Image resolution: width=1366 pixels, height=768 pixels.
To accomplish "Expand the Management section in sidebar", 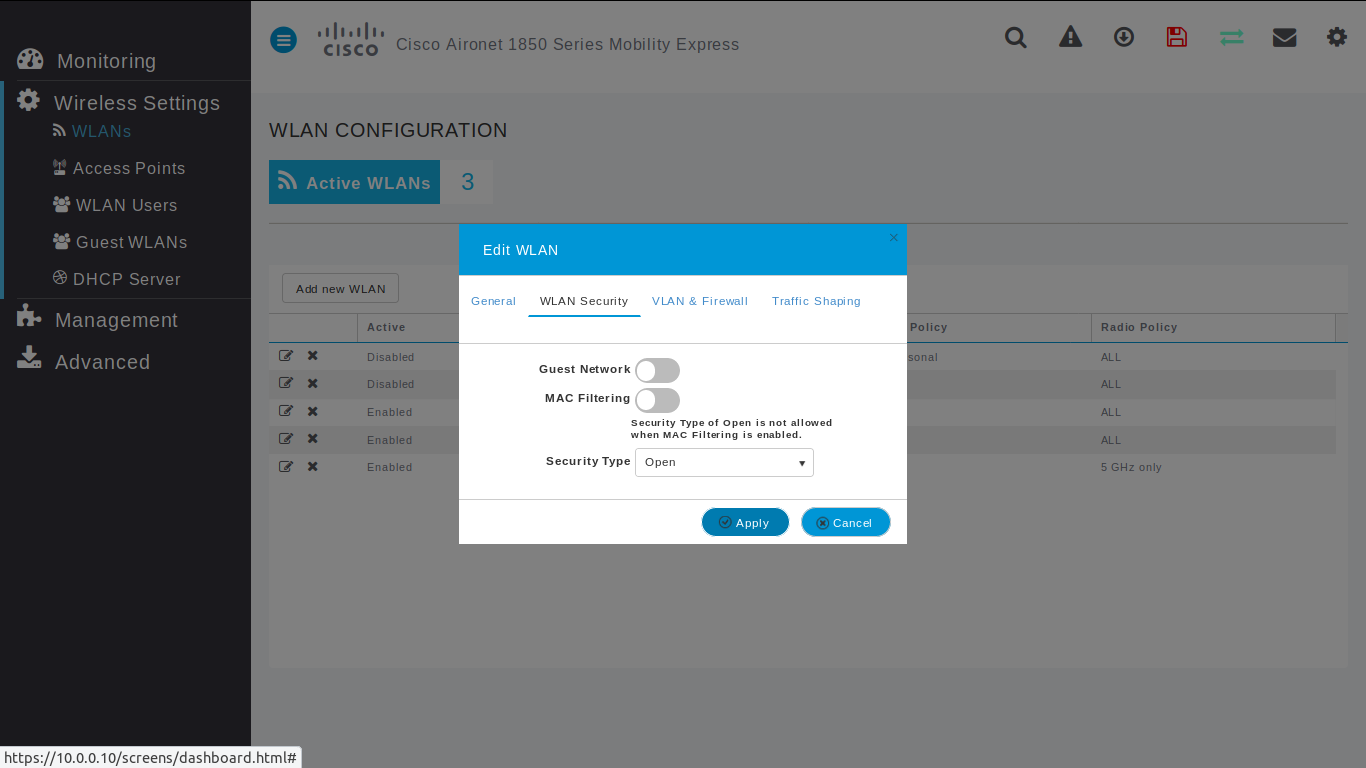I will pyautogui.click(x=115, y=320).
